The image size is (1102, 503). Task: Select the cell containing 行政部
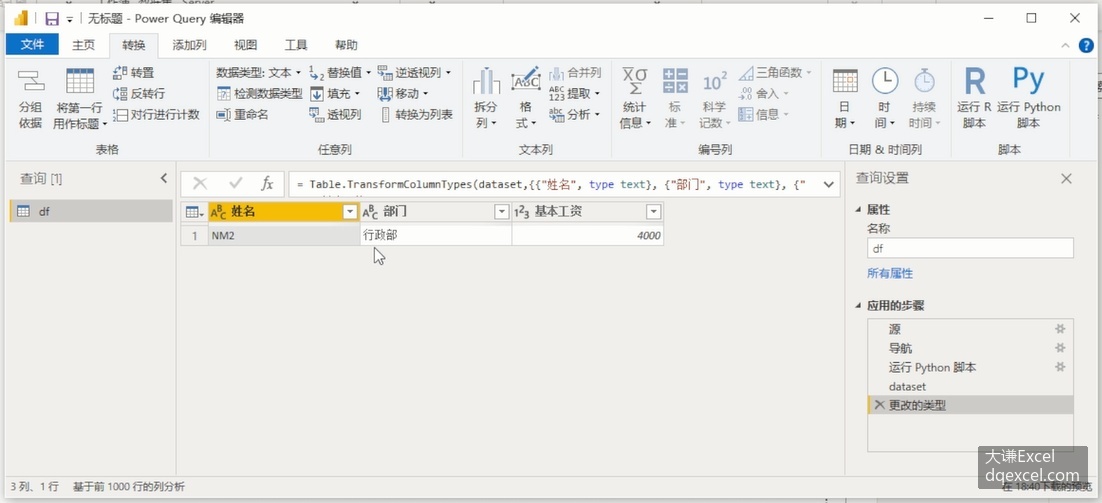(x=436, y=235)
